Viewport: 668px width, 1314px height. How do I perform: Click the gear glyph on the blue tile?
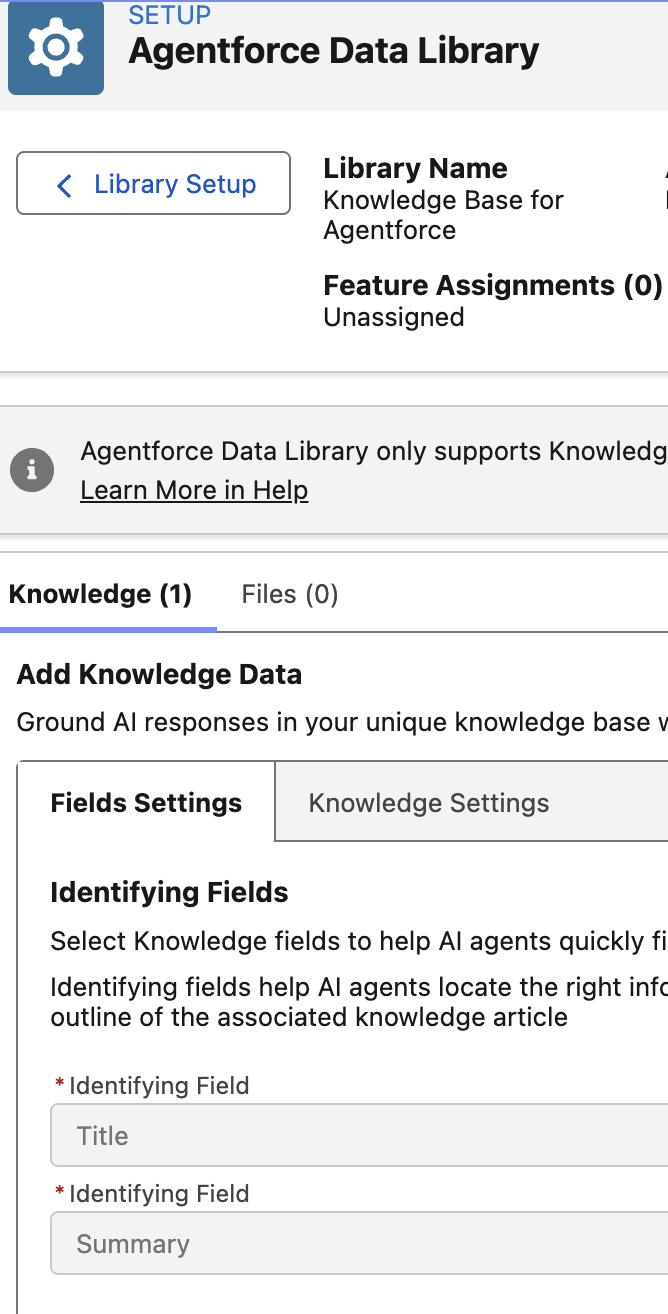click(x=55, y=47)
